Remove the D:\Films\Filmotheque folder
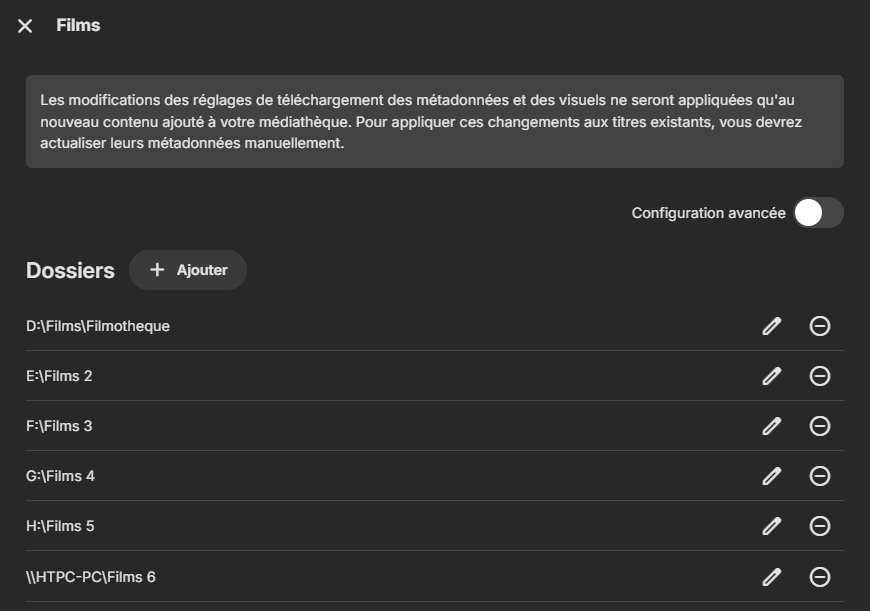 pyautogui.click(x=819, y=326)
